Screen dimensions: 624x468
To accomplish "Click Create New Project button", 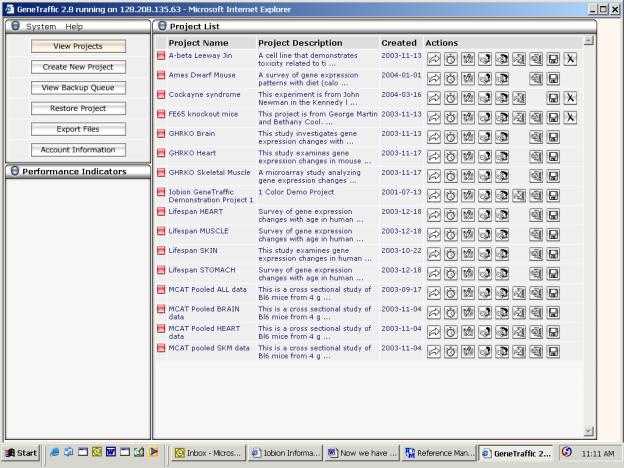I will (x=78, y=67).
